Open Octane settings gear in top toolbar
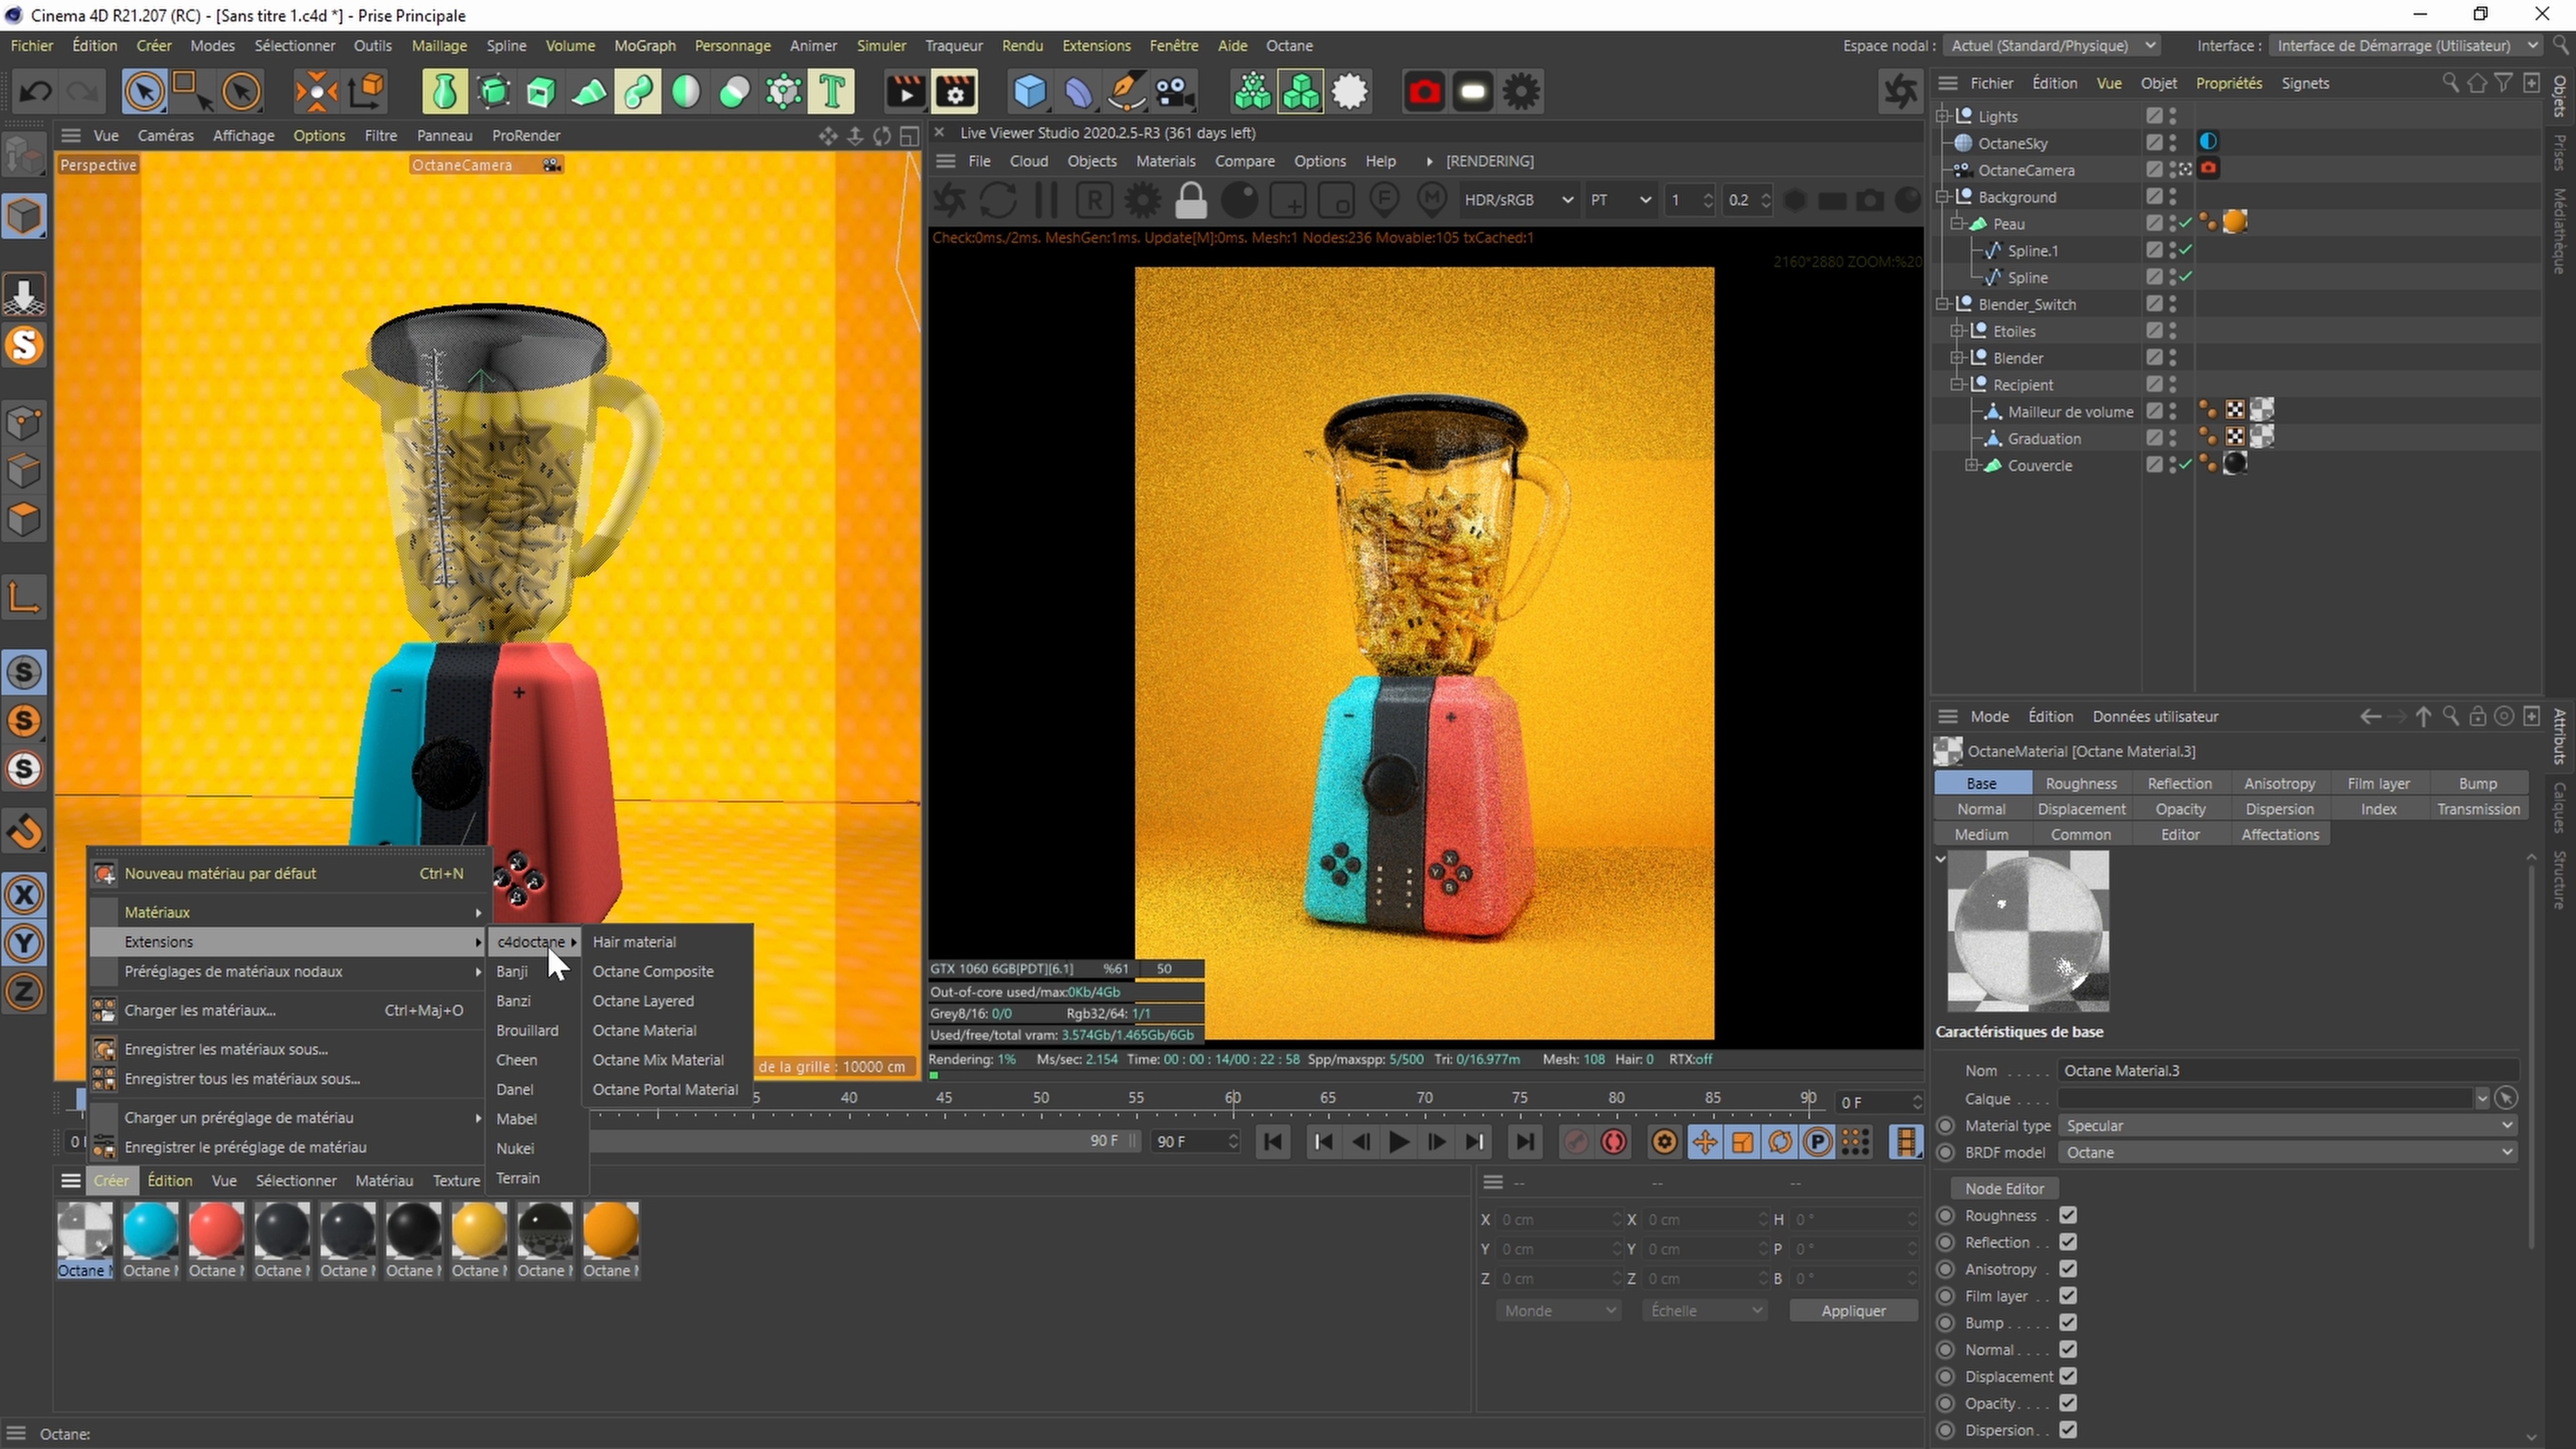Image resolution: width=2576 pixels, height=1449 pixels. coord(1521,92)
